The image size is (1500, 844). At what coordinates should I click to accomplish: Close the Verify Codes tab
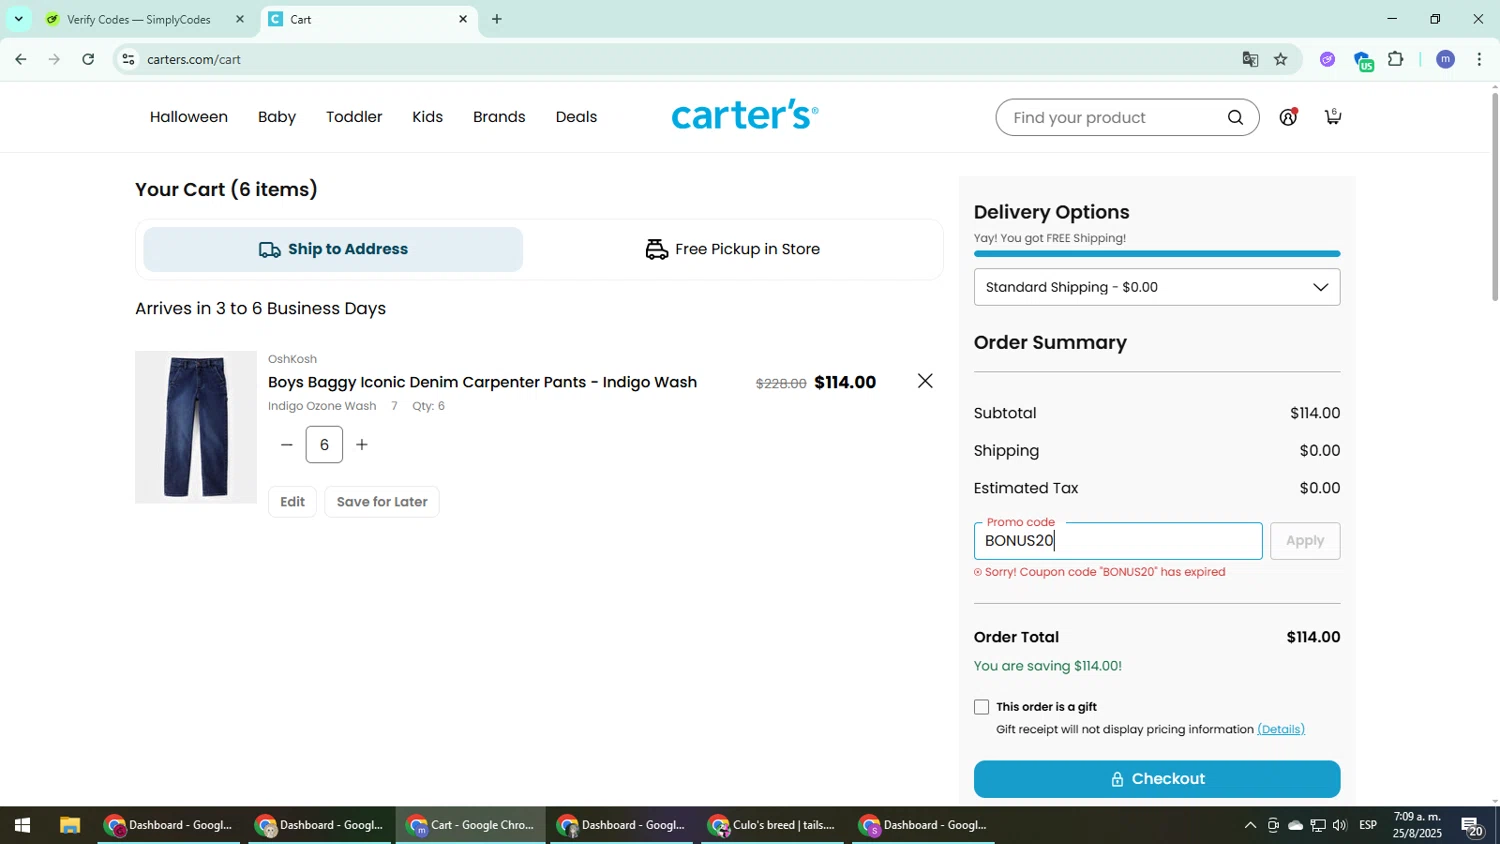pos(240,19)
